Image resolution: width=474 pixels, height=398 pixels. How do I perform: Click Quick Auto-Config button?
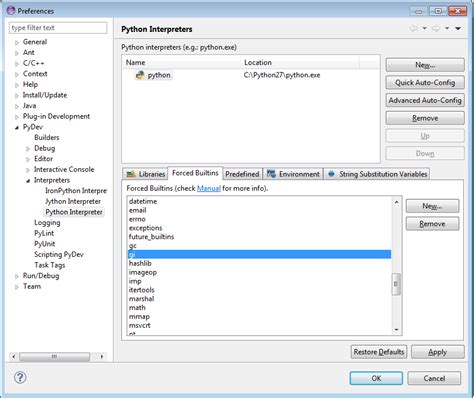[425, 83]
